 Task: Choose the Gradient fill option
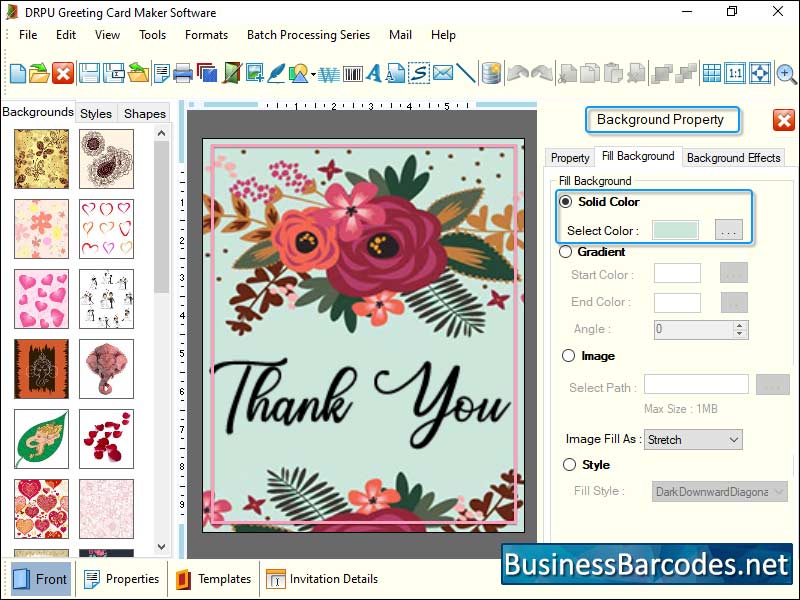[566, 252]
